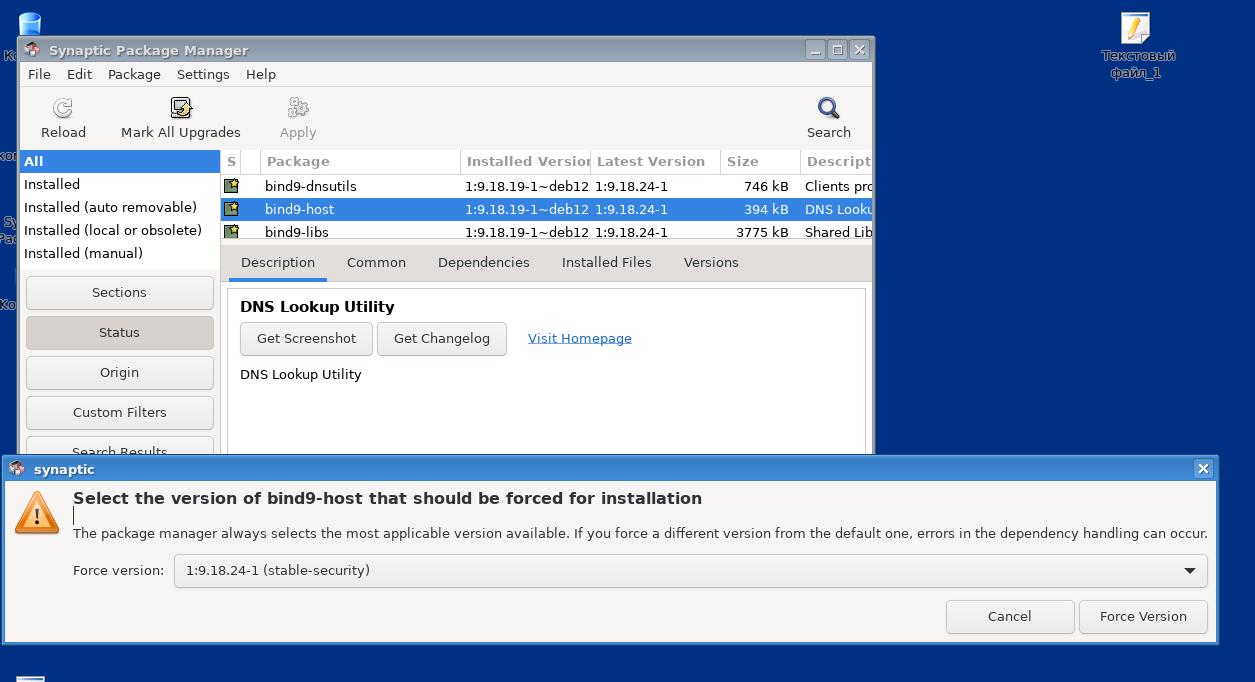1255x682 pixels.
Task: Click the synaptic dialog title bar icon
Action: (x=17, y=469)
